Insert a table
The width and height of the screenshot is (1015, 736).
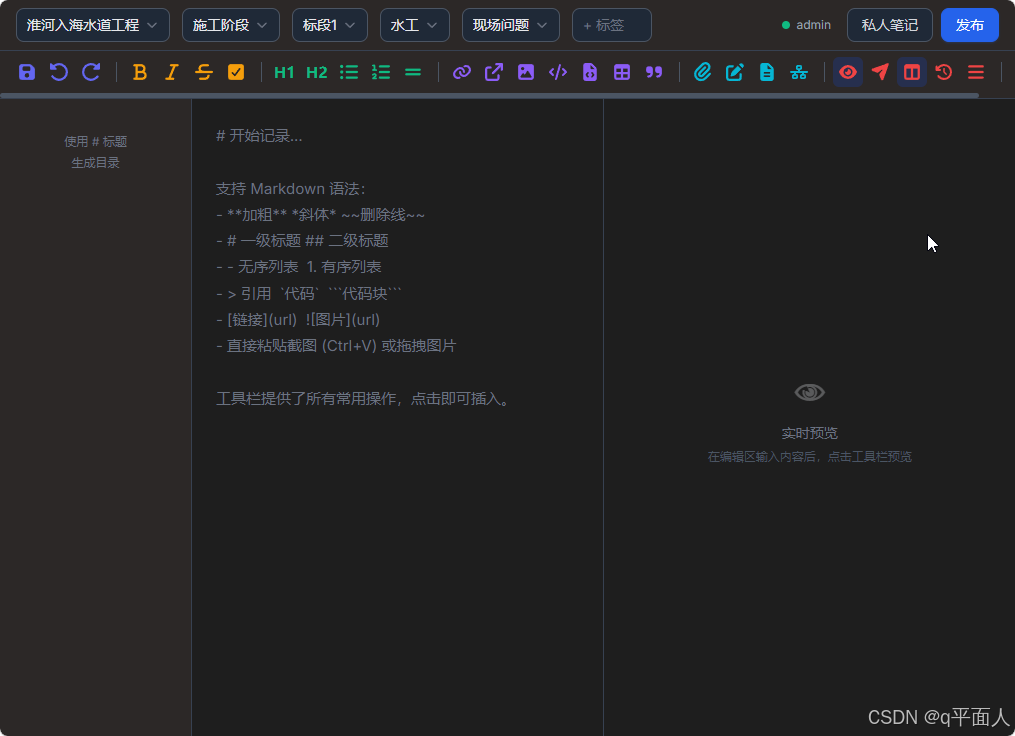pos(622,72)
